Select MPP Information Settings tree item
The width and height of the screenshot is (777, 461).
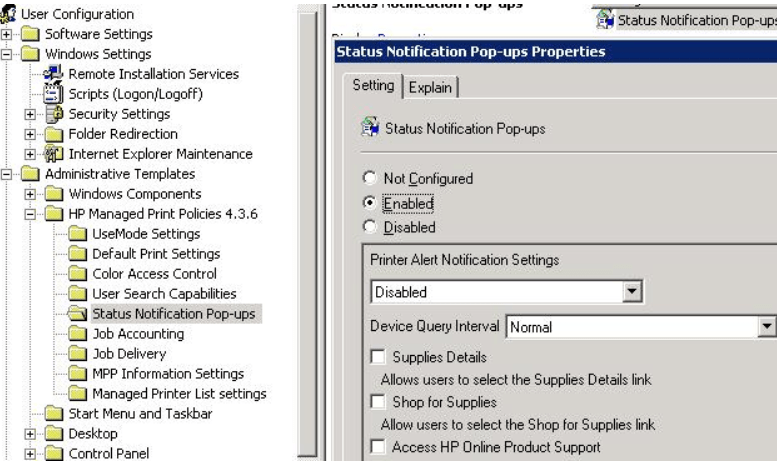(x=168, y=373)
